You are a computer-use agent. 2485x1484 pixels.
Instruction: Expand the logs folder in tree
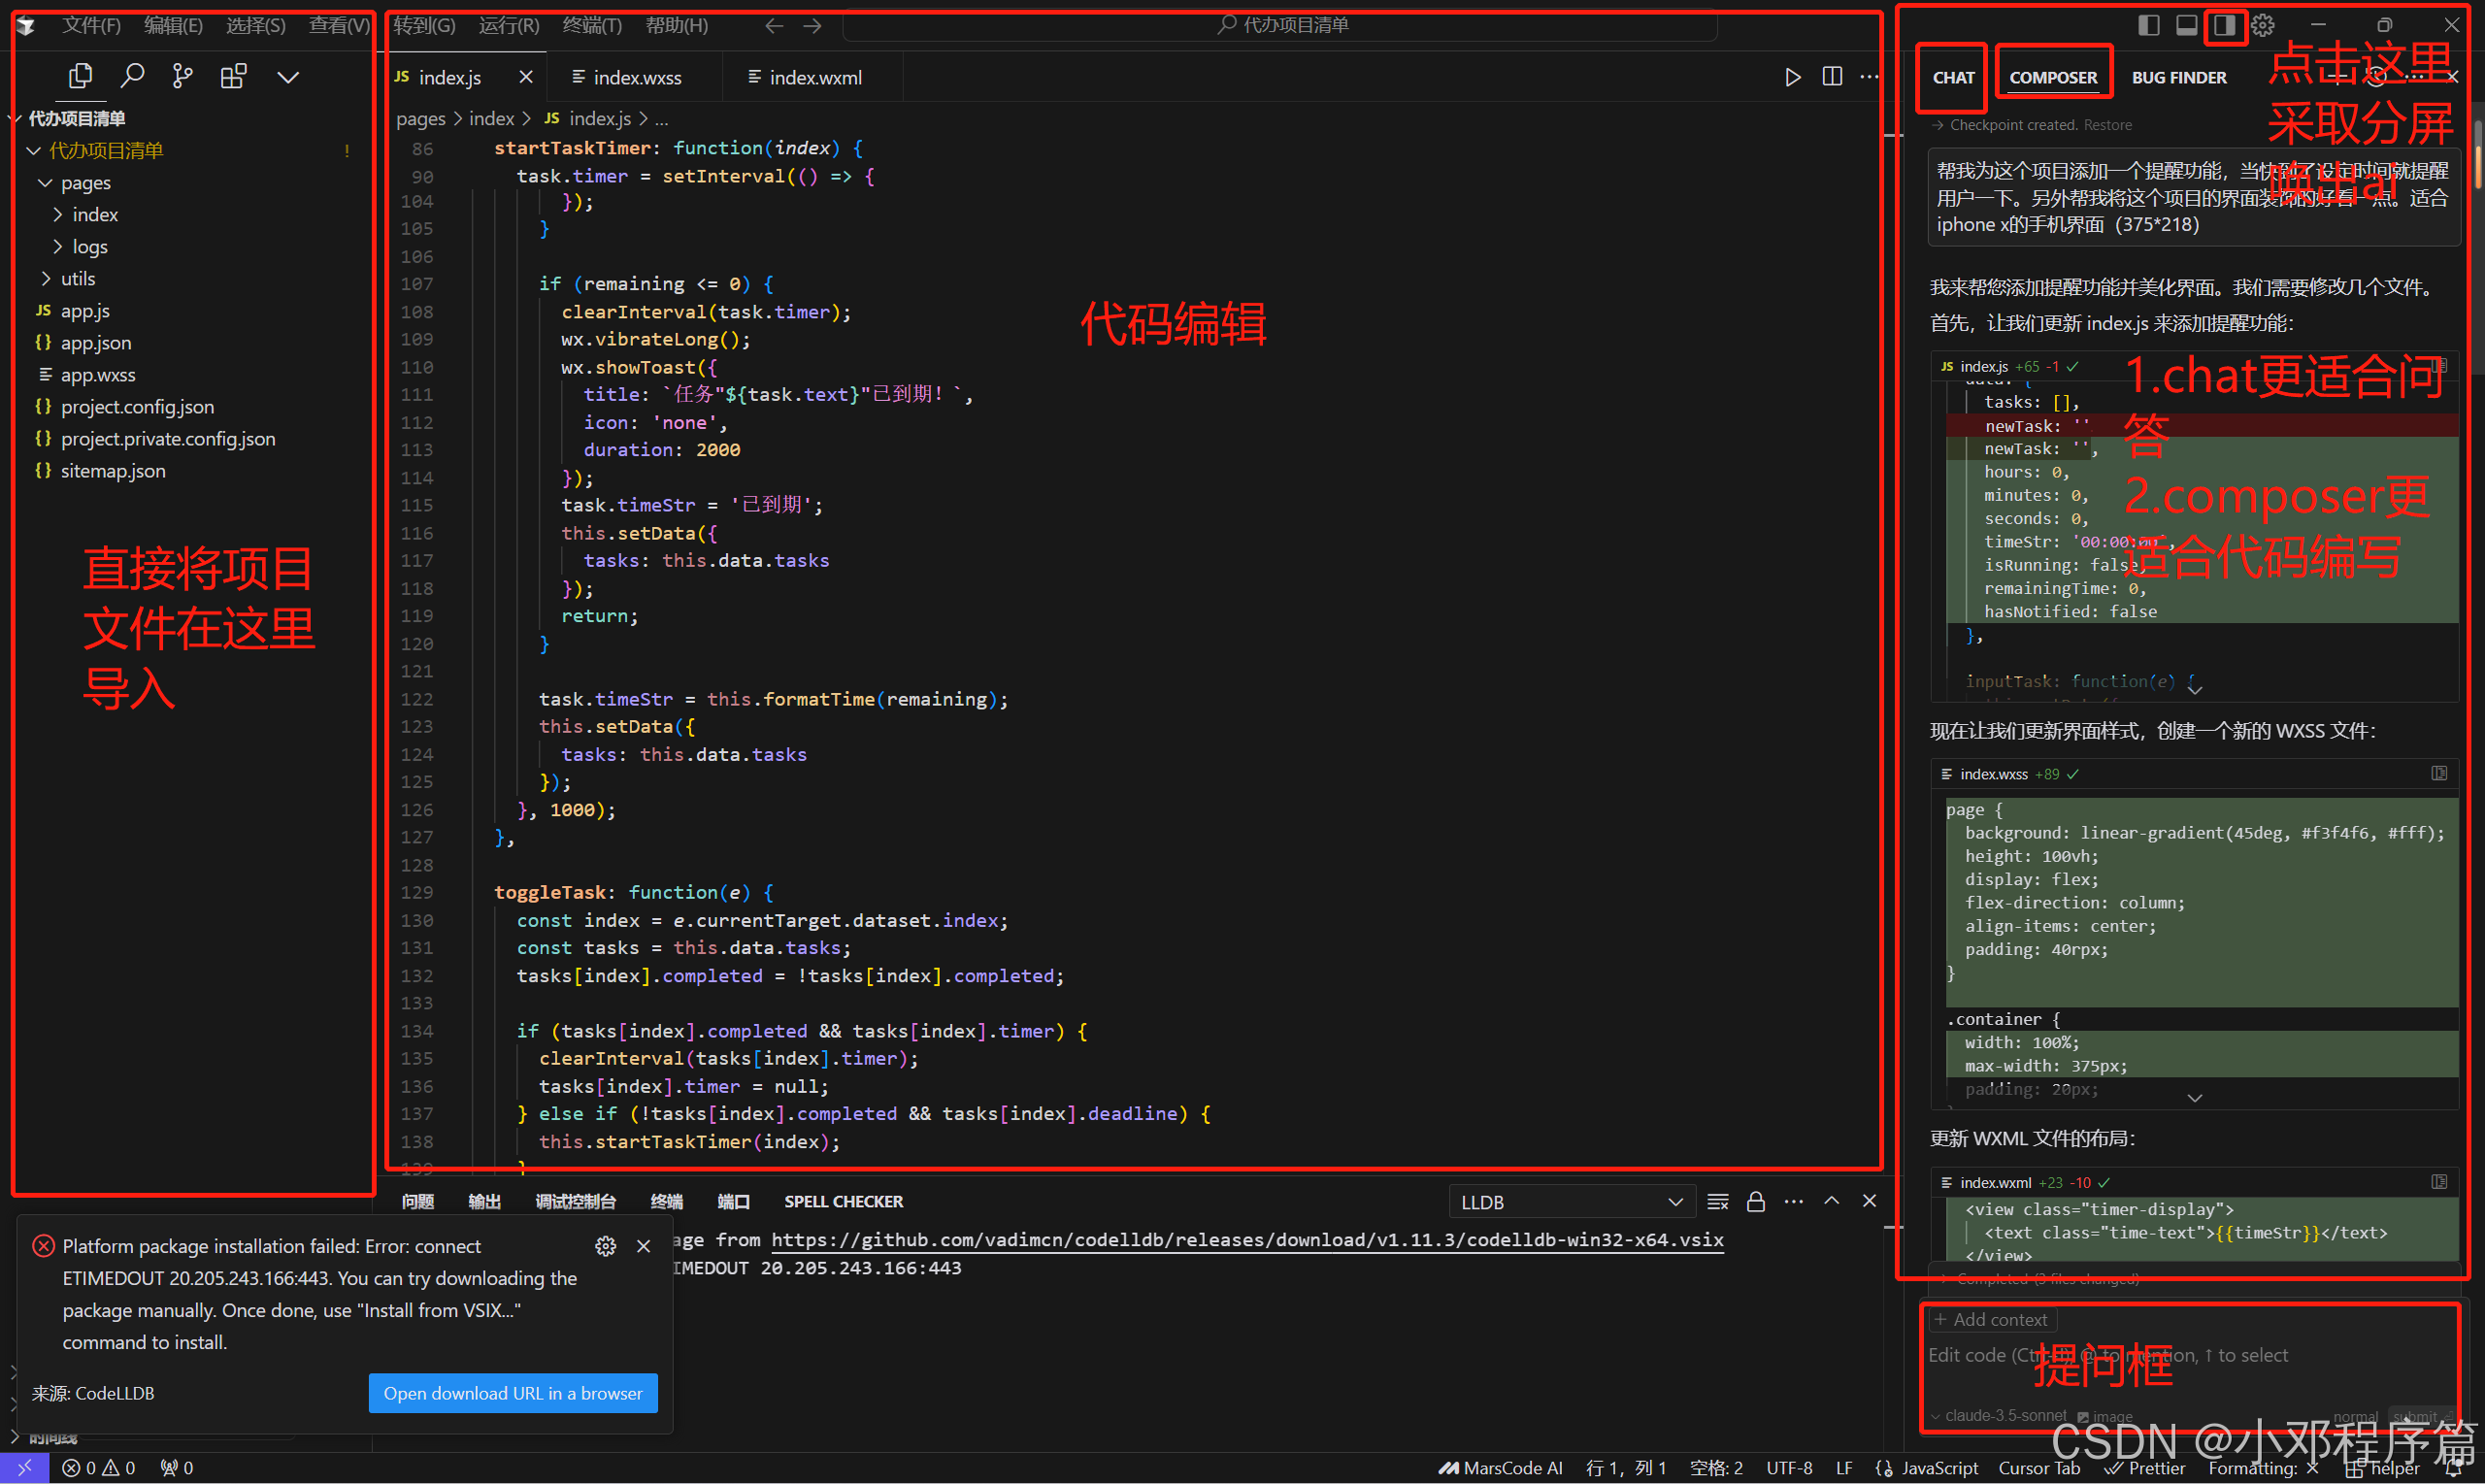click(89, 246)
